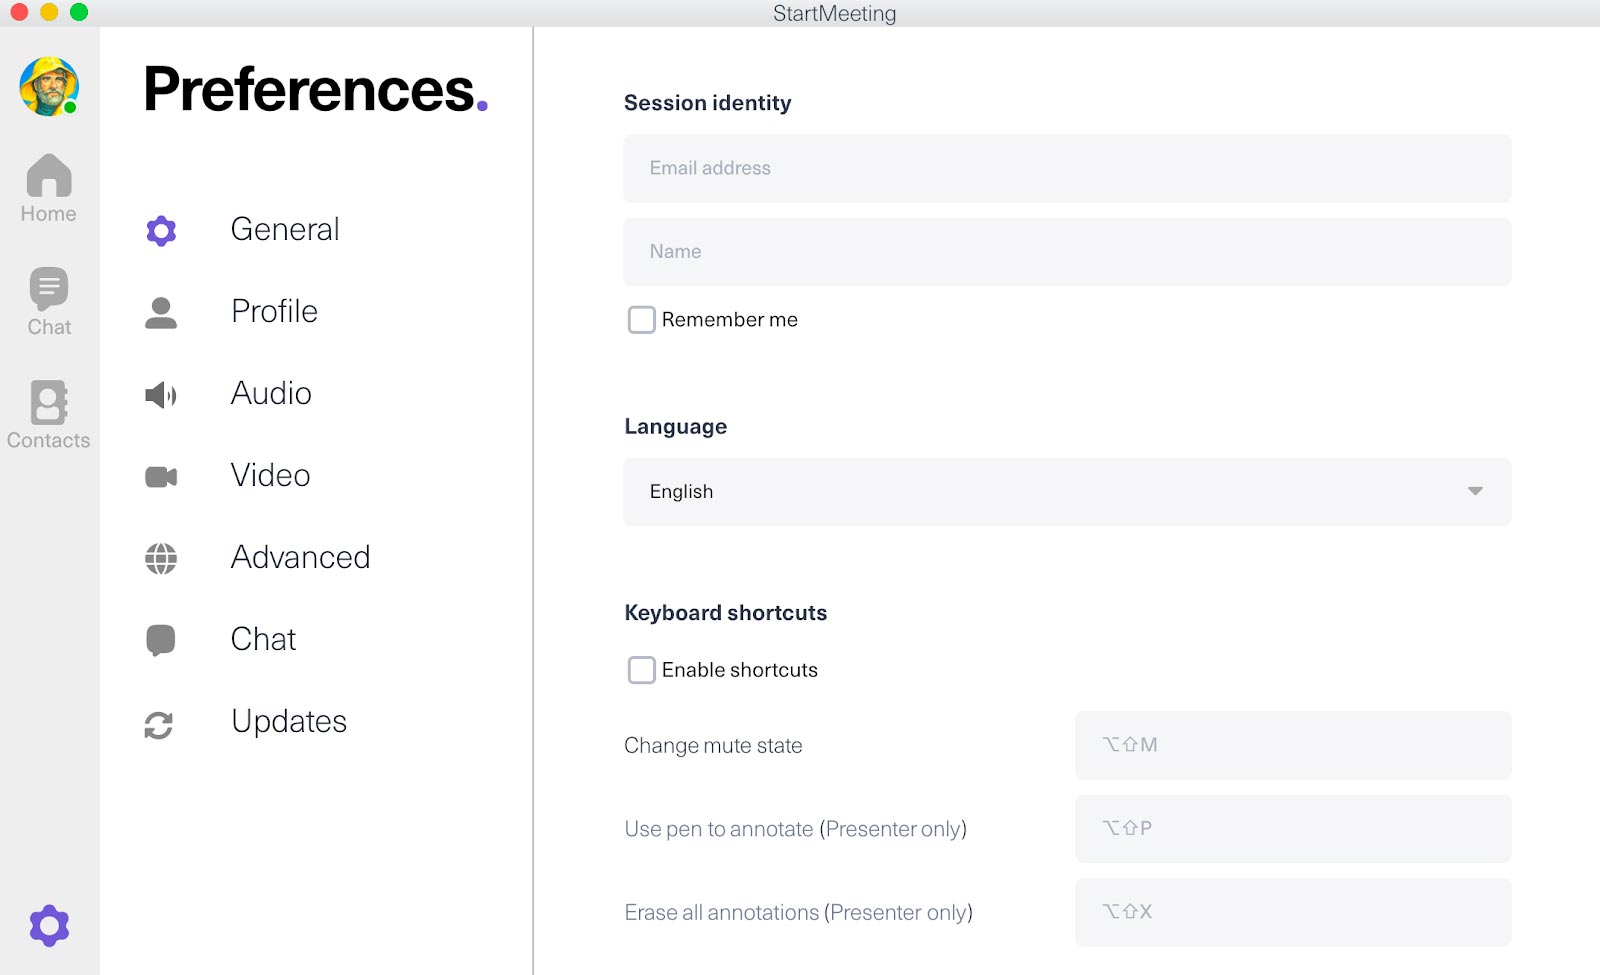Check the Enable shortcuts checkbox
This screenshot has height=975, width=1600.
[x=641, y=670]
